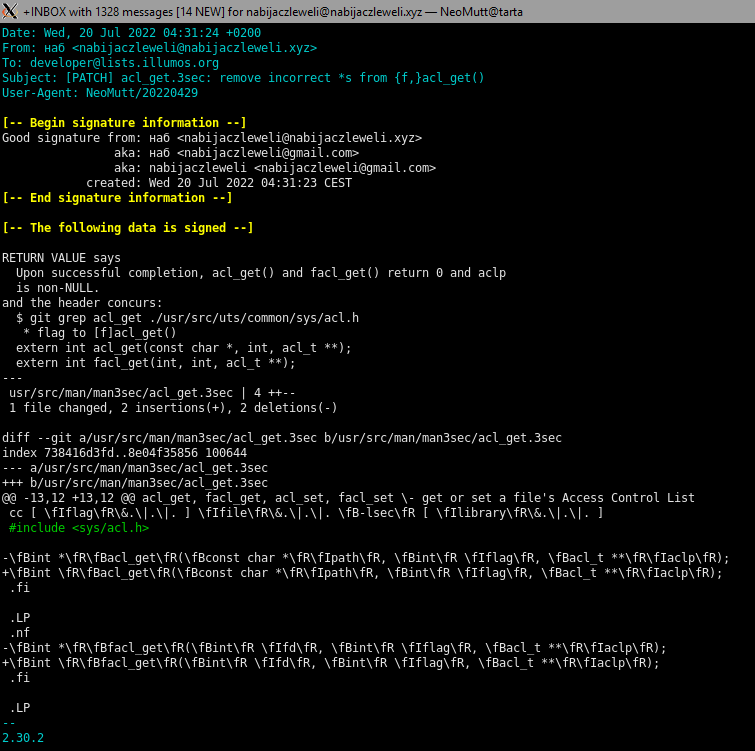Image resolution: width=755 pixels, height=751 pixels.
Task: Click the 2.30.2 git version footer
Action: coord(23,738)
